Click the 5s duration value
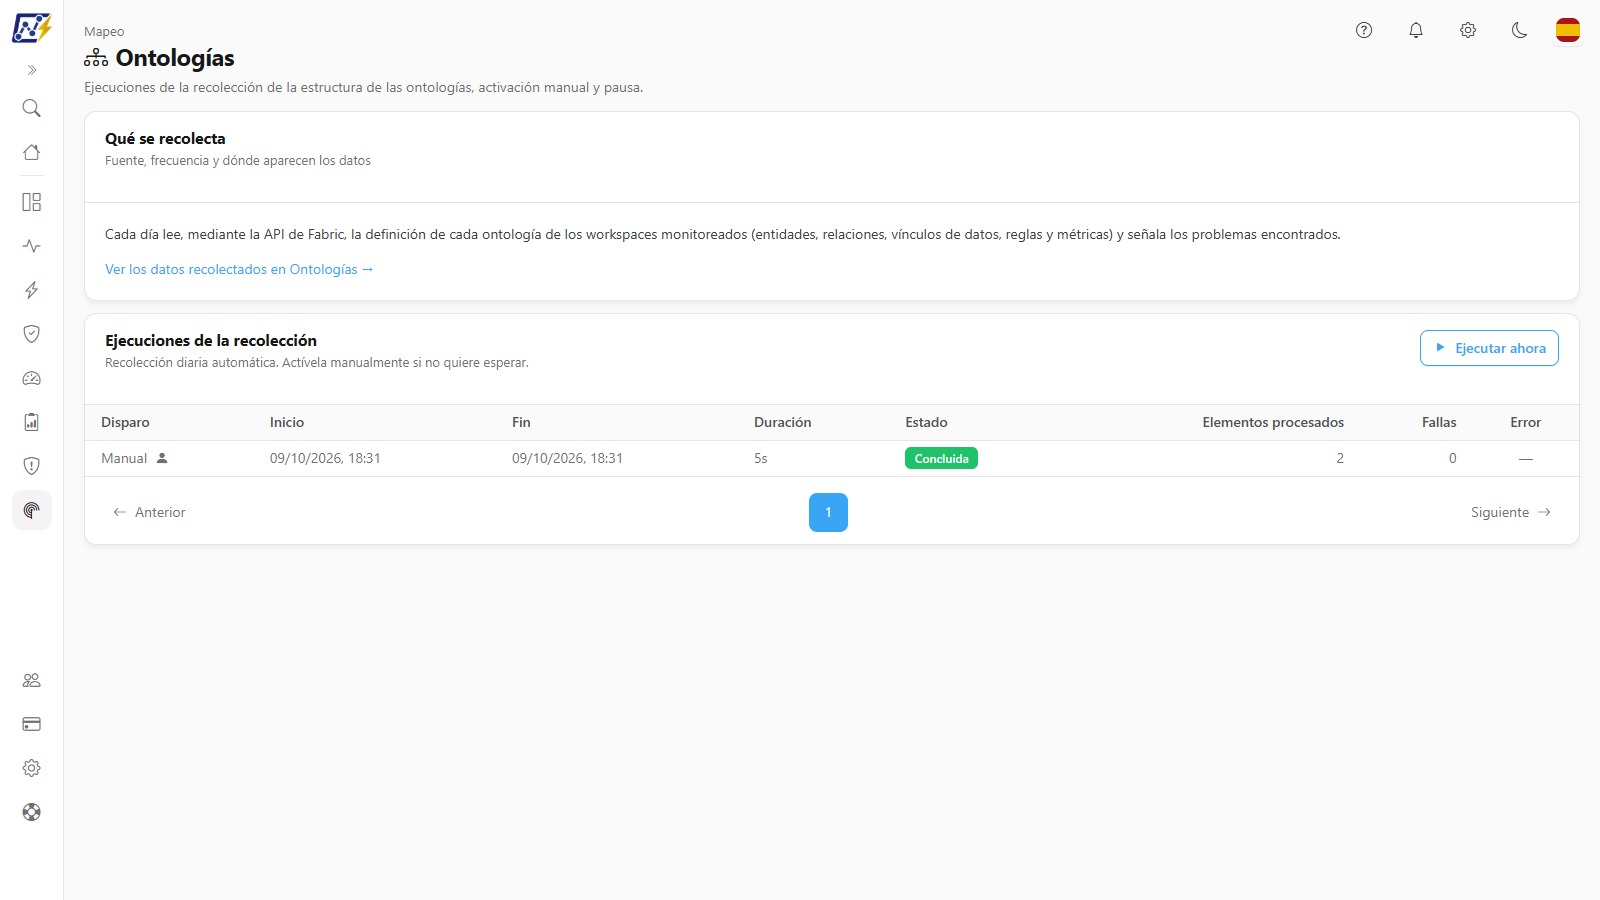The height and width of the screenshot is (900, 1600). [x=761, y=458]
